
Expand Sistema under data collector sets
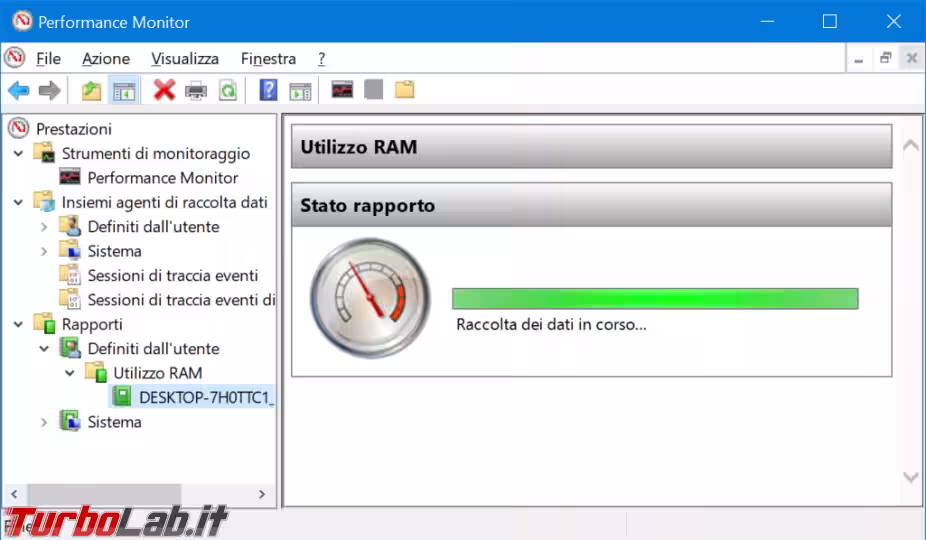pyautogui.click(x=44, y=251)
